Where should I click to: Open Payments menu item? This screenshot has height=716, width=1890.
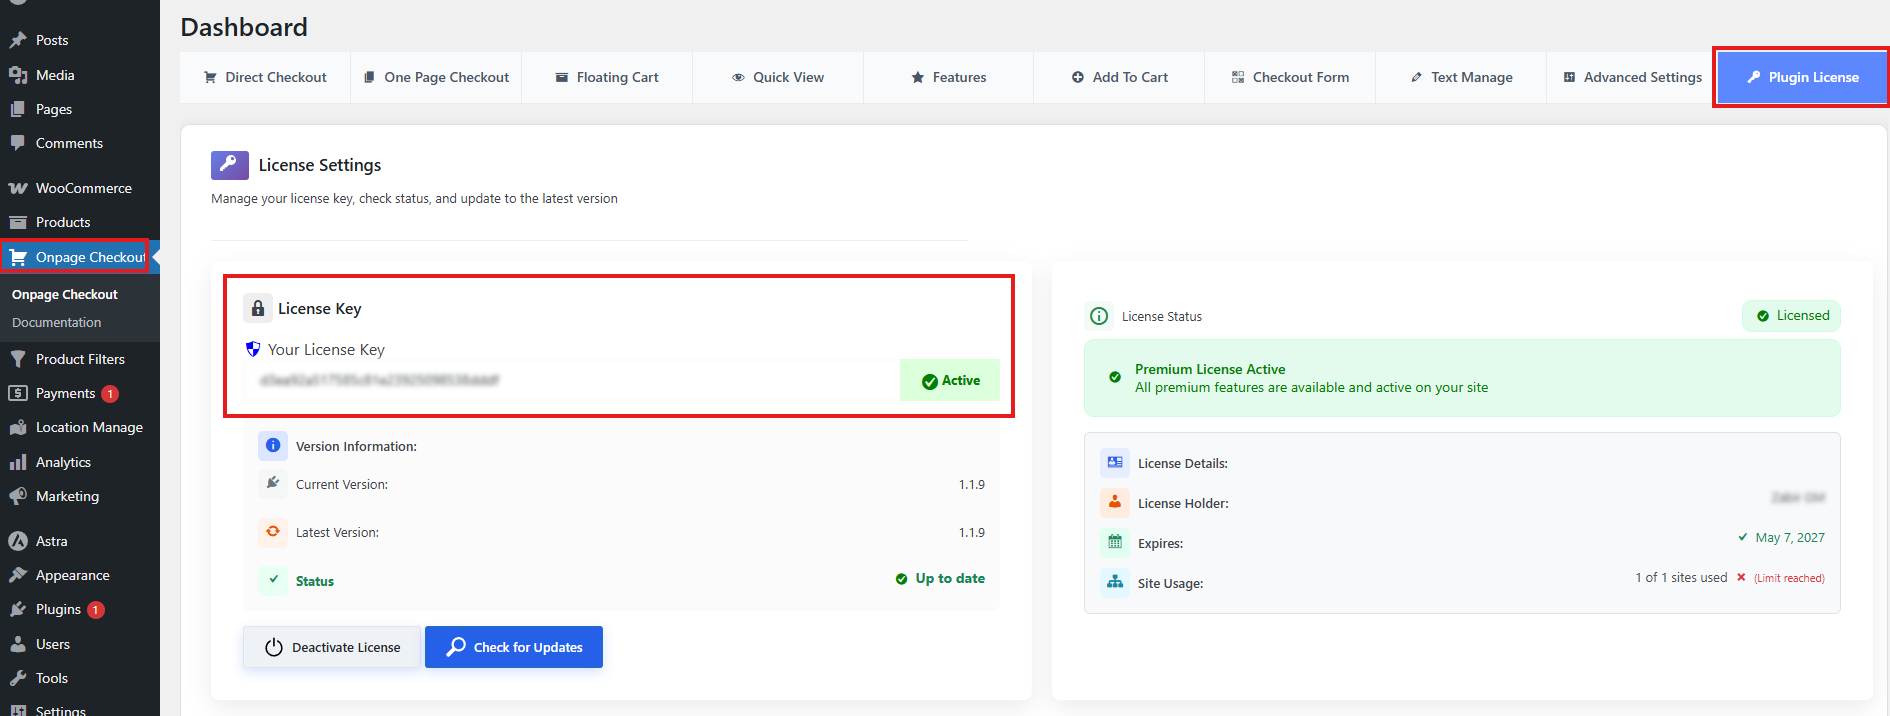tap(80, 393)
